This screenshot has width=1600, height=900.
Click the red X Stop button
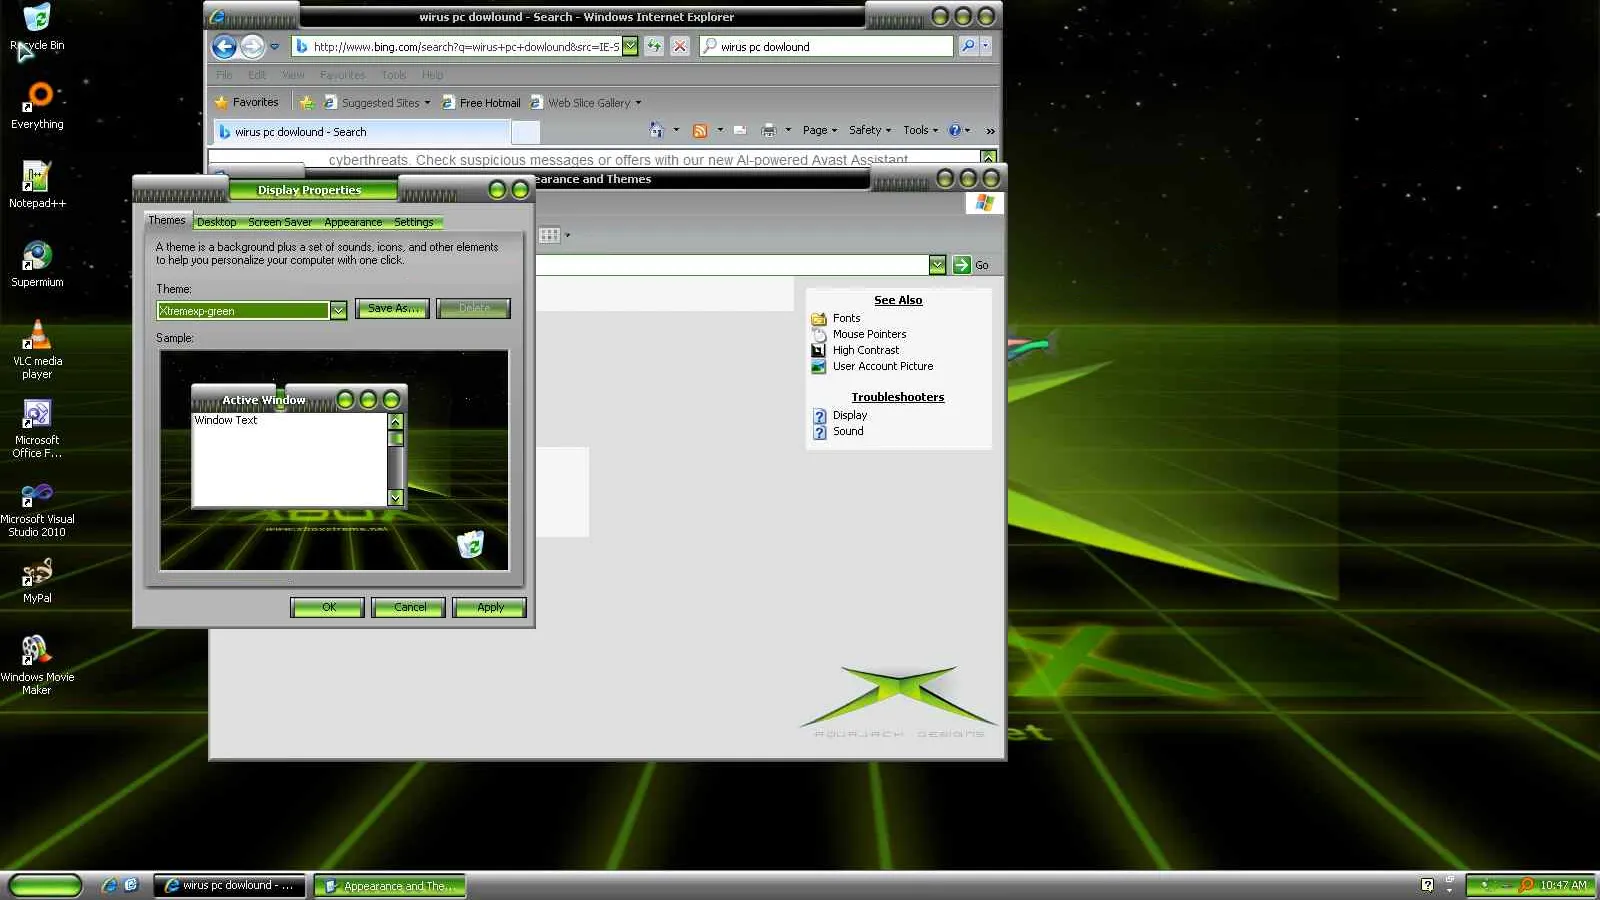pyautogui.click(x=680, y=46)
